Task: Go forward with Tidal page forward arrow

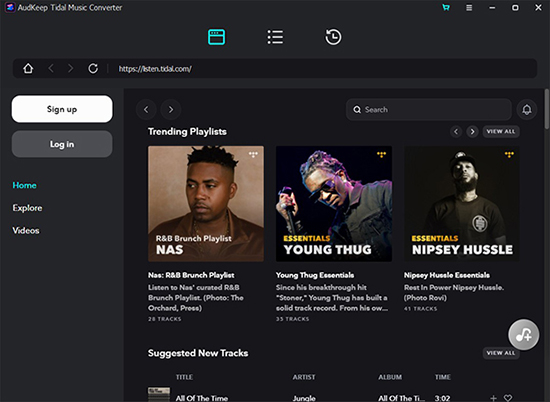Action: (x=171, y=109)
